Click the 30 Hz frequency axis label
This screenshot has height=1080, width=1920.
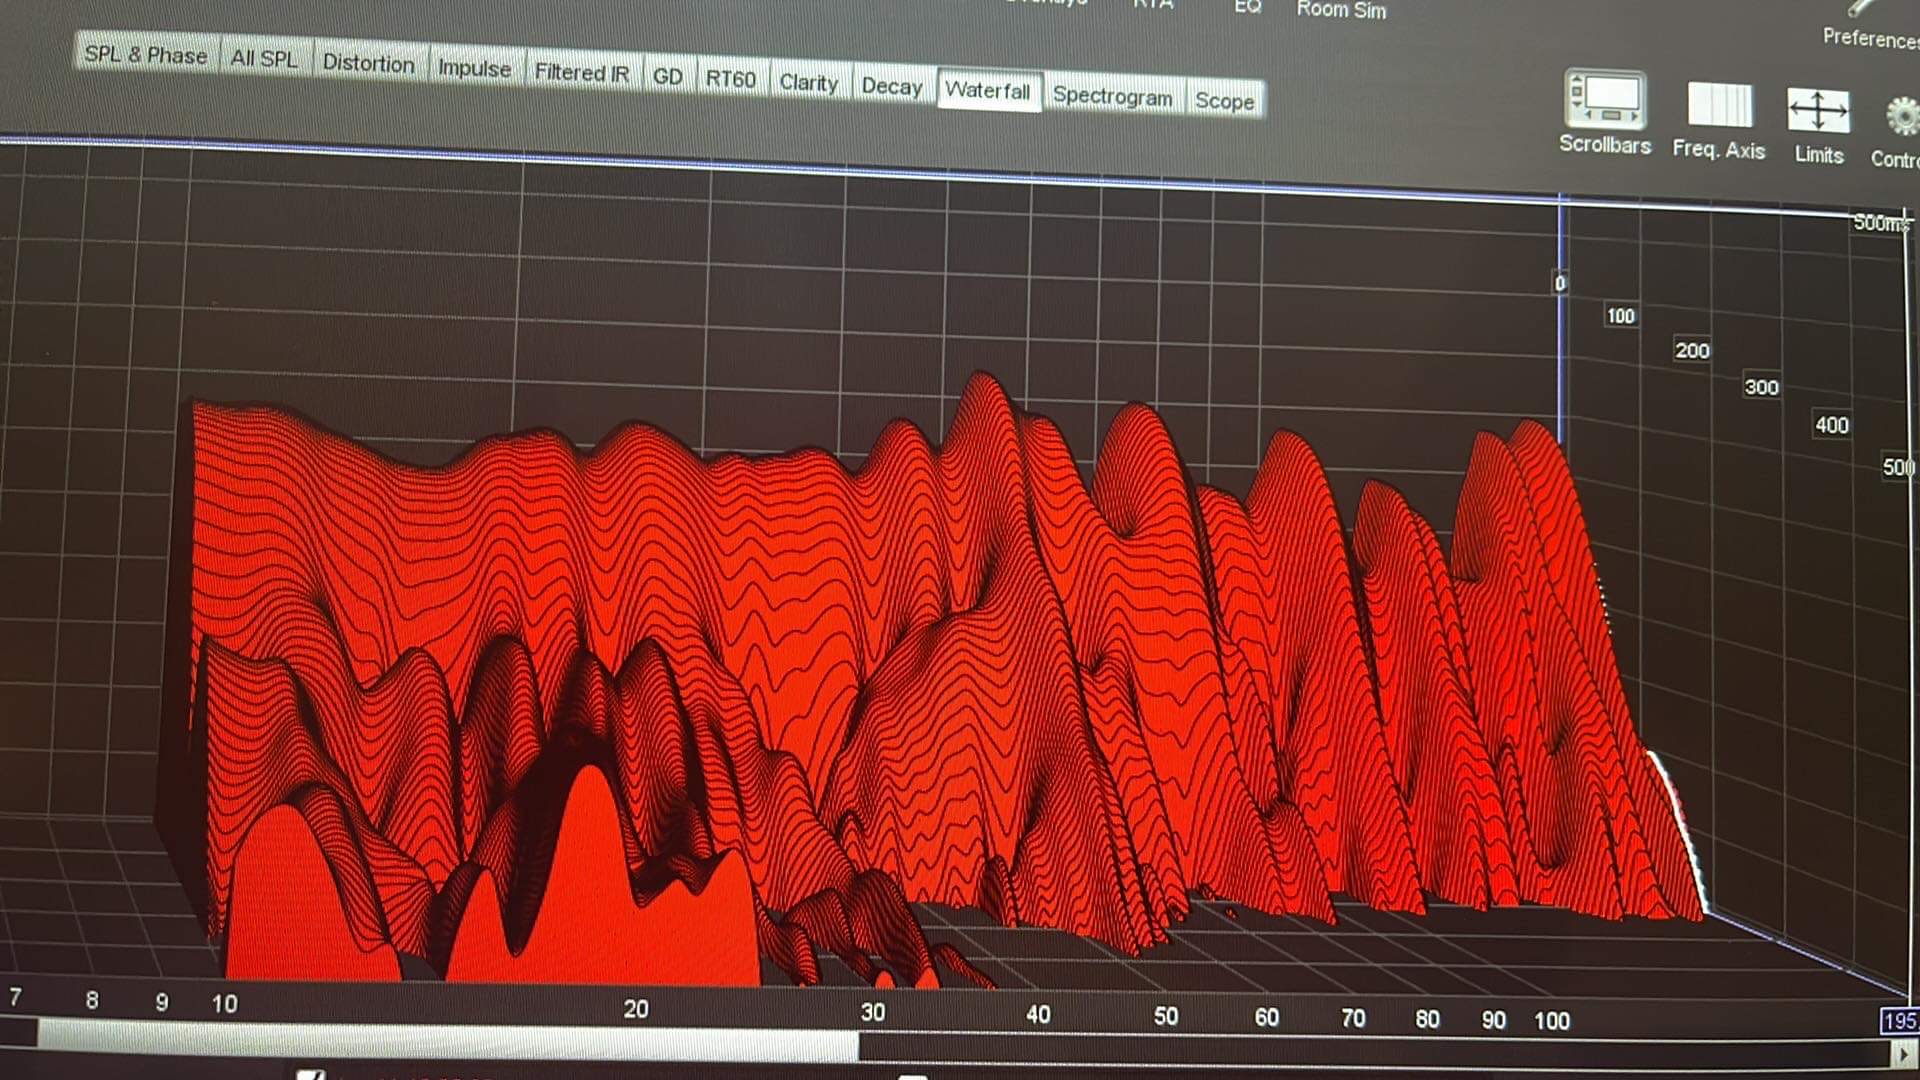point(872,1012)
